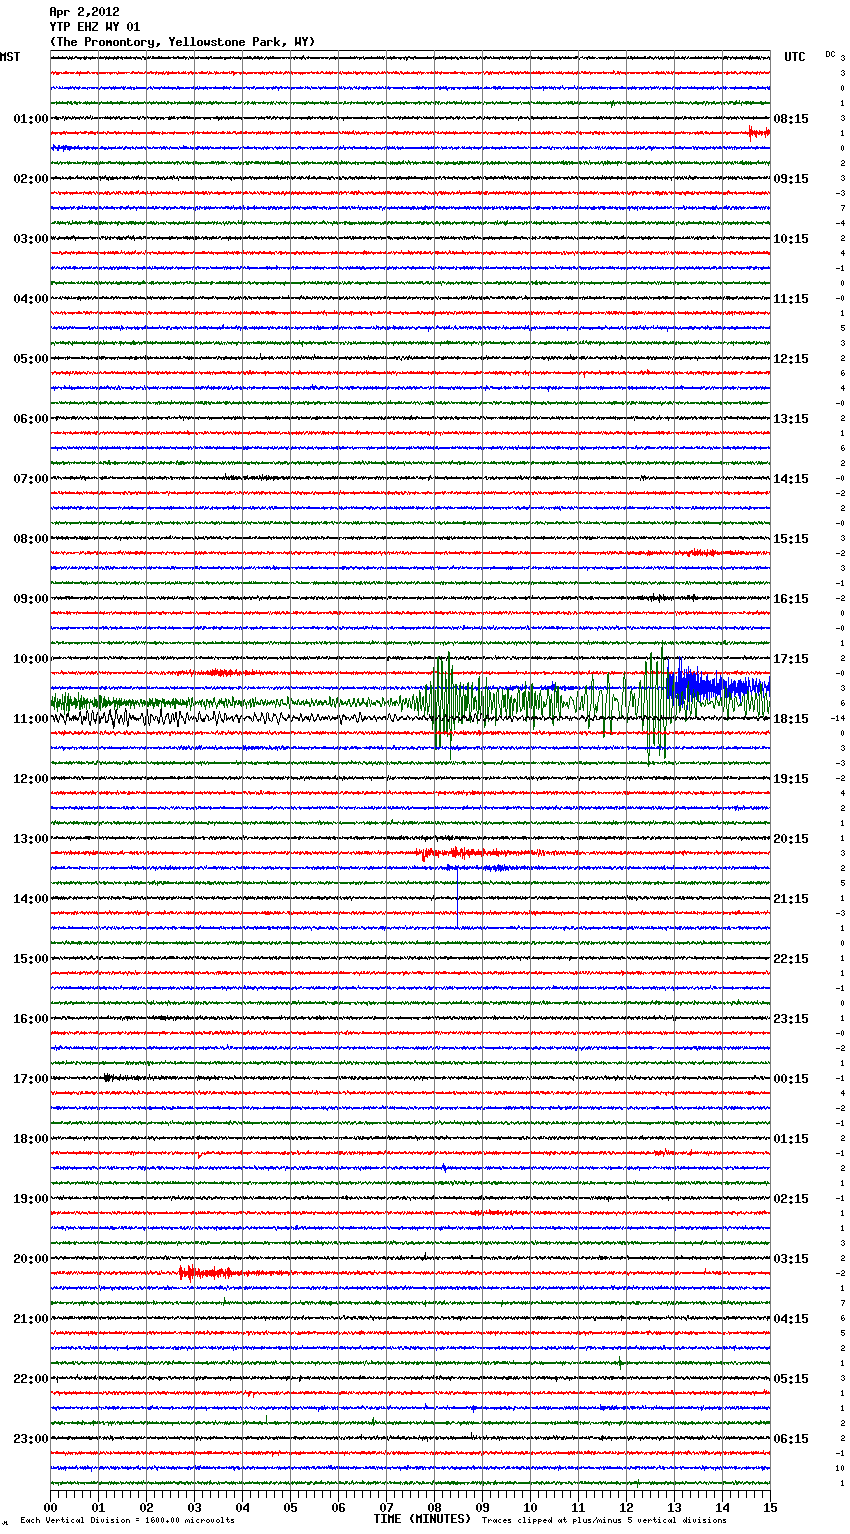
Task: Click the 'UTC' timezone label
Action: click(795, 57)
